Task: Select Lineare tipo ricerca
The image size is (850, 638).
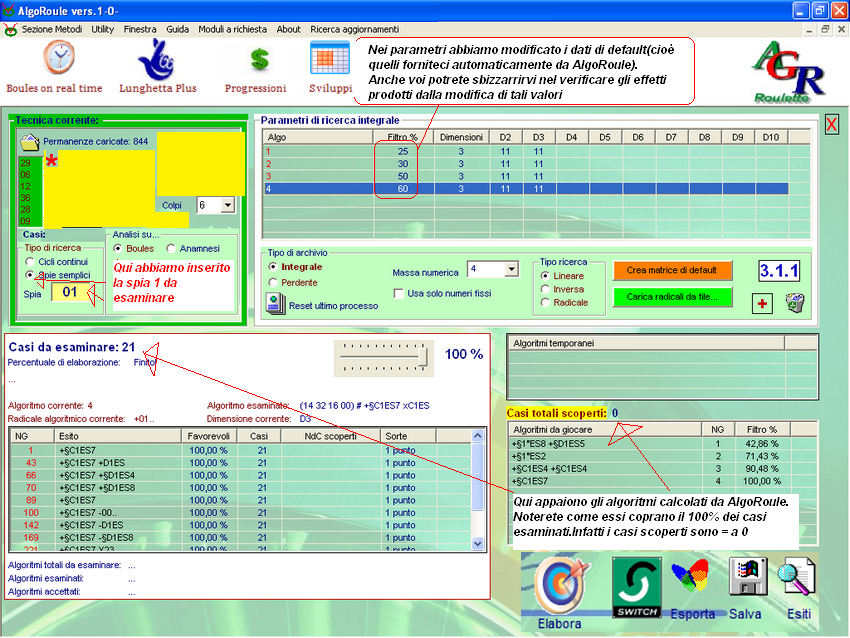Action: tap(545, 275)
